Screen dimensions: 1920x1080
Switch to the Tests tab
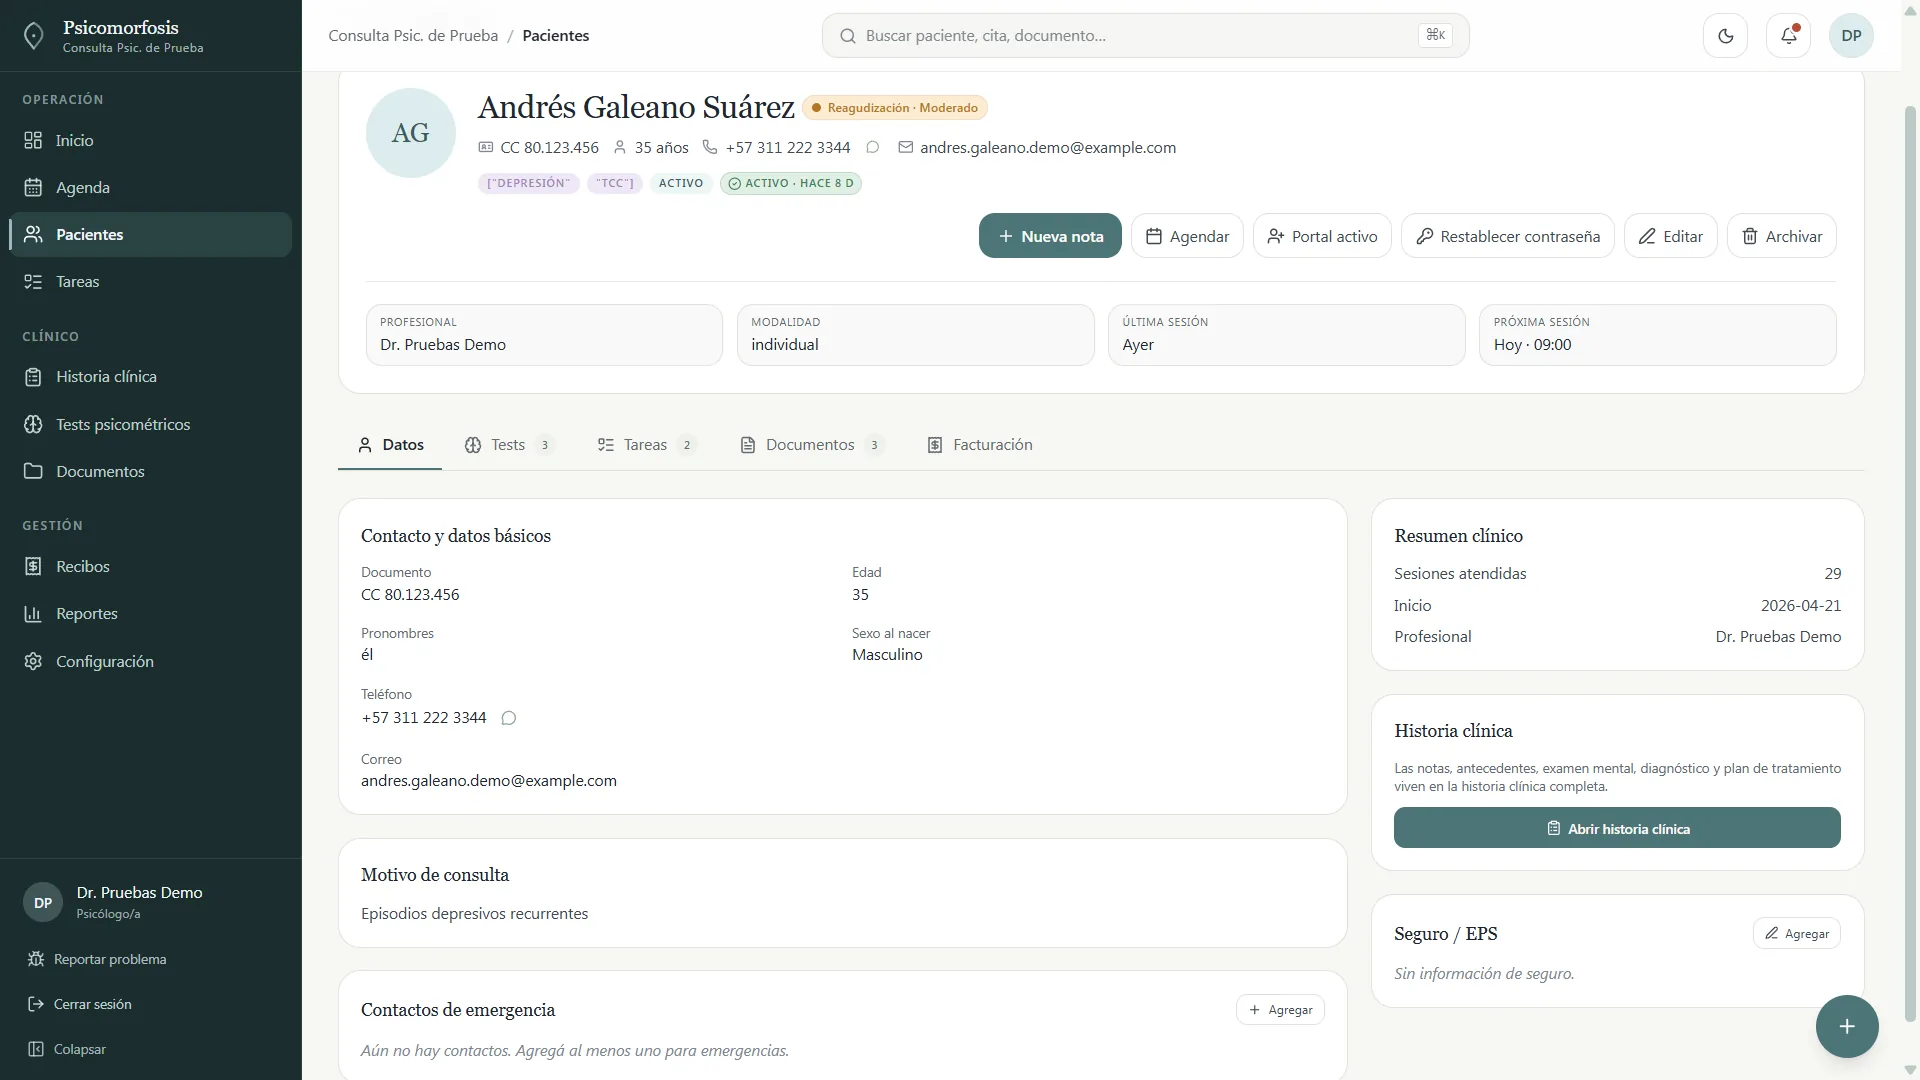pos(509,445)
